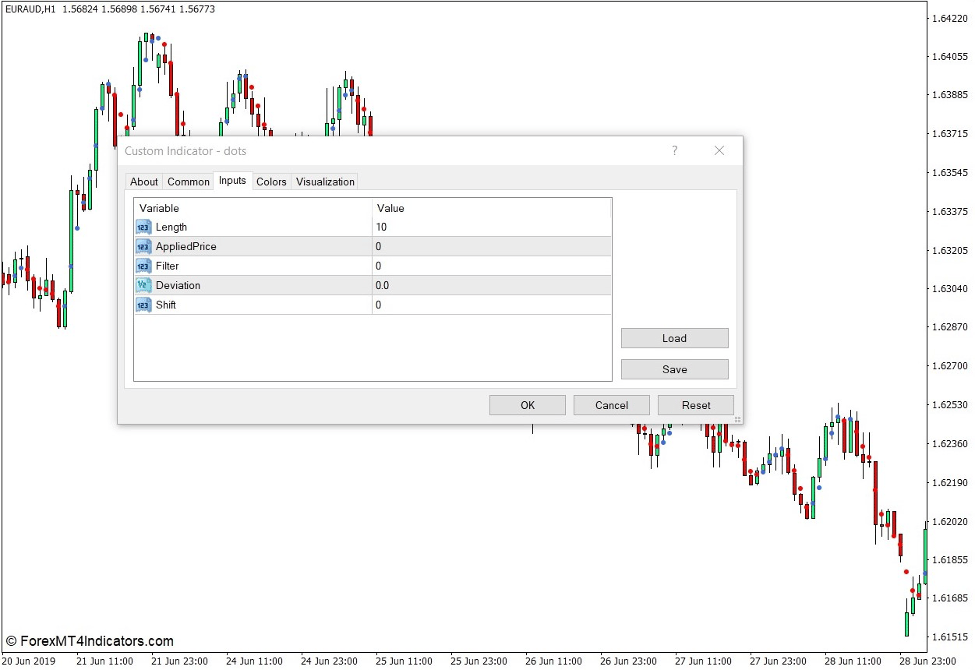
Task: Dismiss the dialog using Cancel
Action: 611,405
